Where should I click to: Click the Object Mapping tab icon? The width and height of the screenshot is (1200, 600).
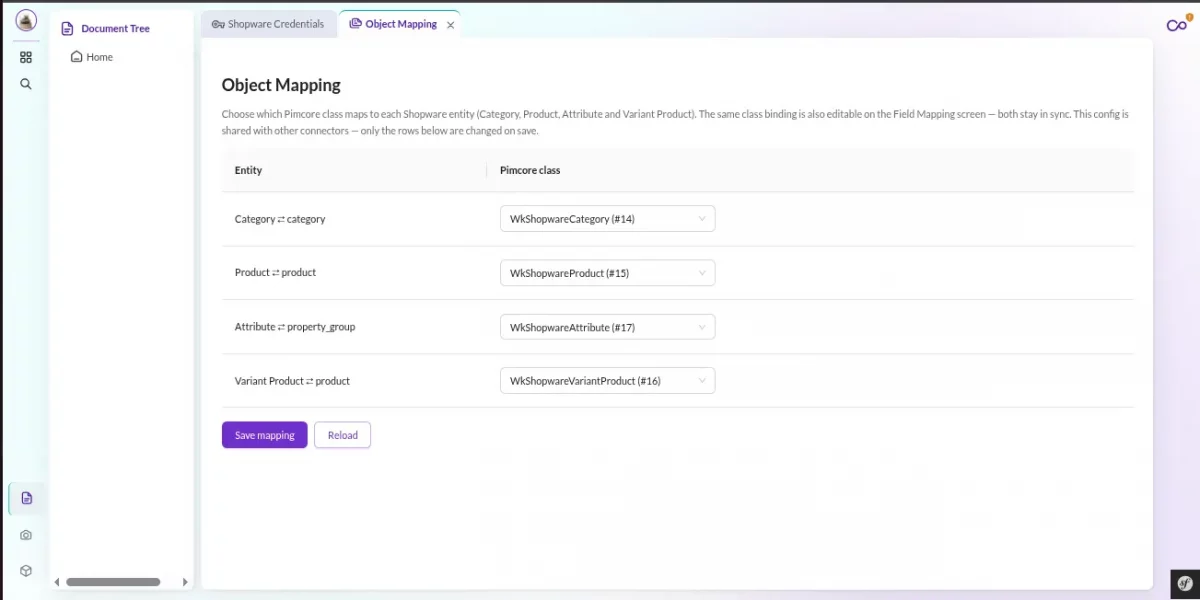point(355,24)
